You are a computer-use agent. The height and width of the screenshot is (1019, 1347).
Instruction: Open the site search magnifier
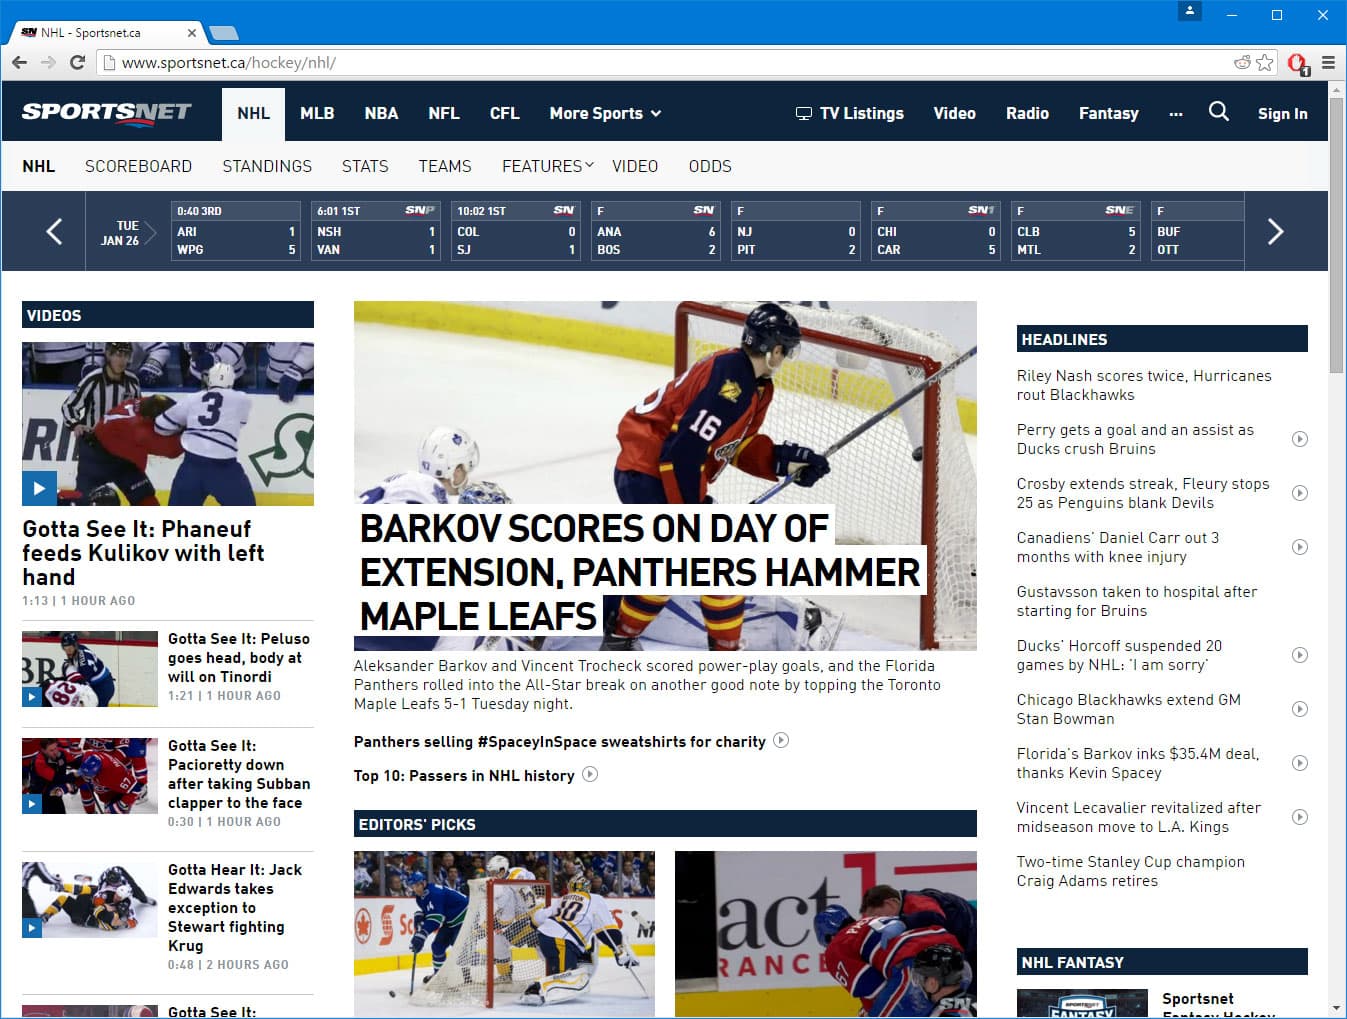tap(1218, 111)
